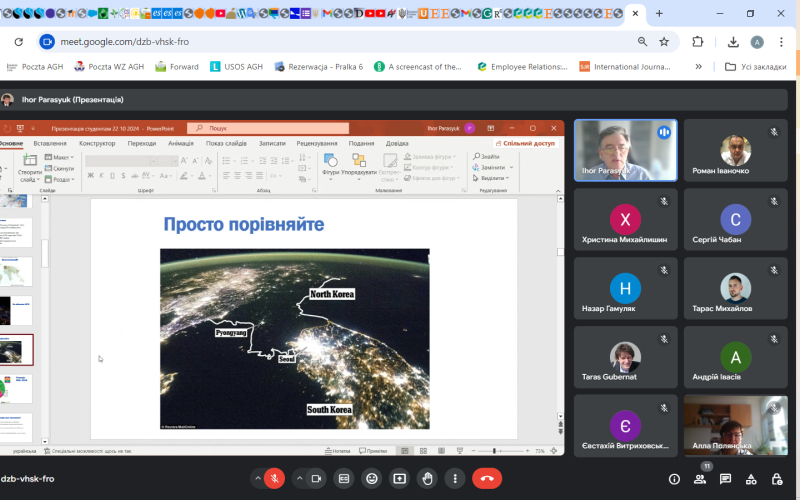Collapse the PowerPoint ribbon arrow
The image size is (800, 500).
click(558, 190)
